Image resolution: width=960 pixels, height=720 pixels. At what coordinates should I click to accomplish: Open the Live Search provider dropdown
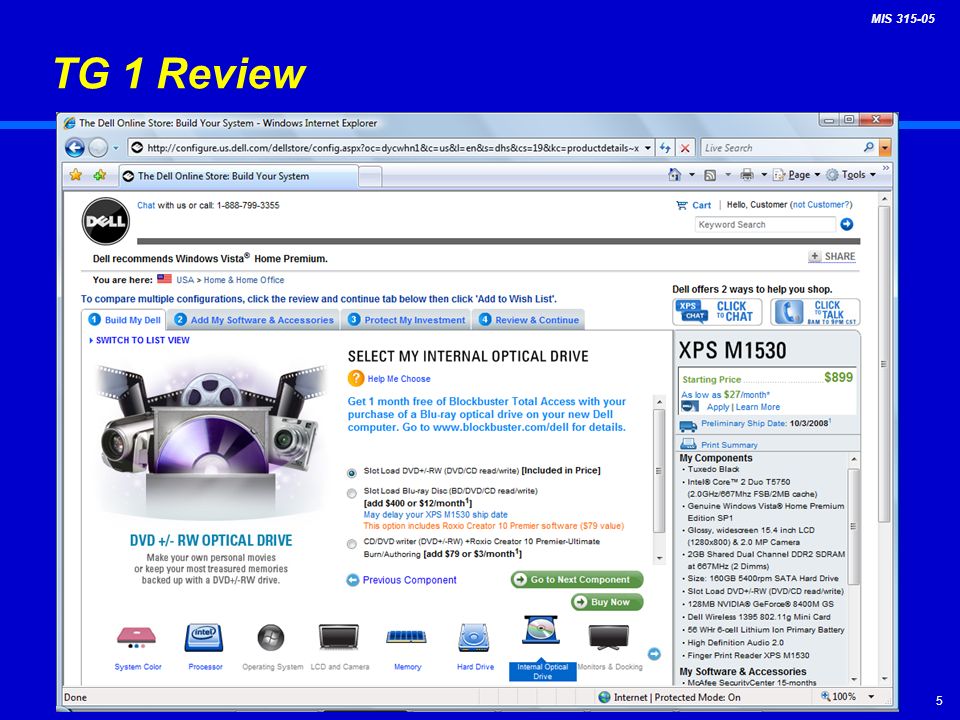885,148
